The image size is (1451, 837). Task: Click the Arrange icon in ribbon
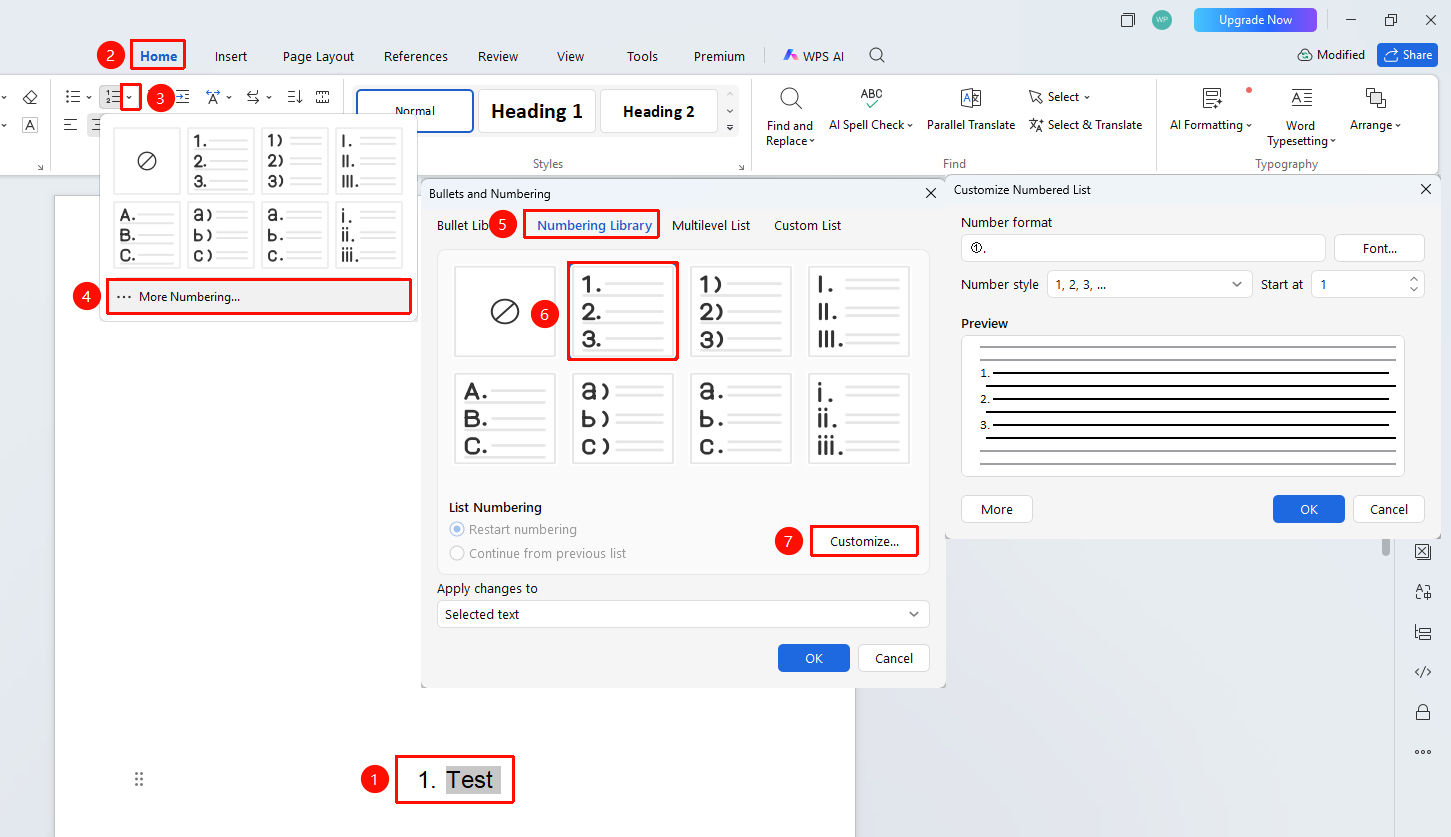pos(1375,98)
